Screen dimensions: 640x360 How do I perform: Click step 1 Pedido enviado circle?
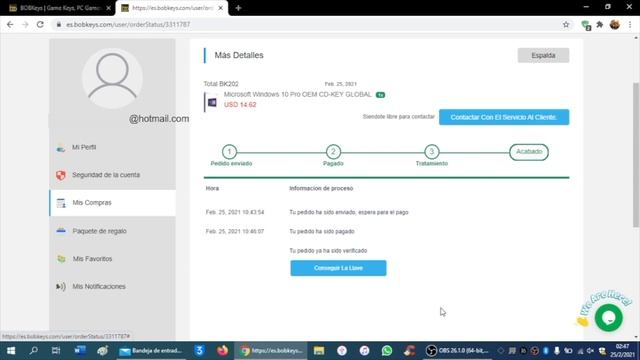(x=229, y=152)
